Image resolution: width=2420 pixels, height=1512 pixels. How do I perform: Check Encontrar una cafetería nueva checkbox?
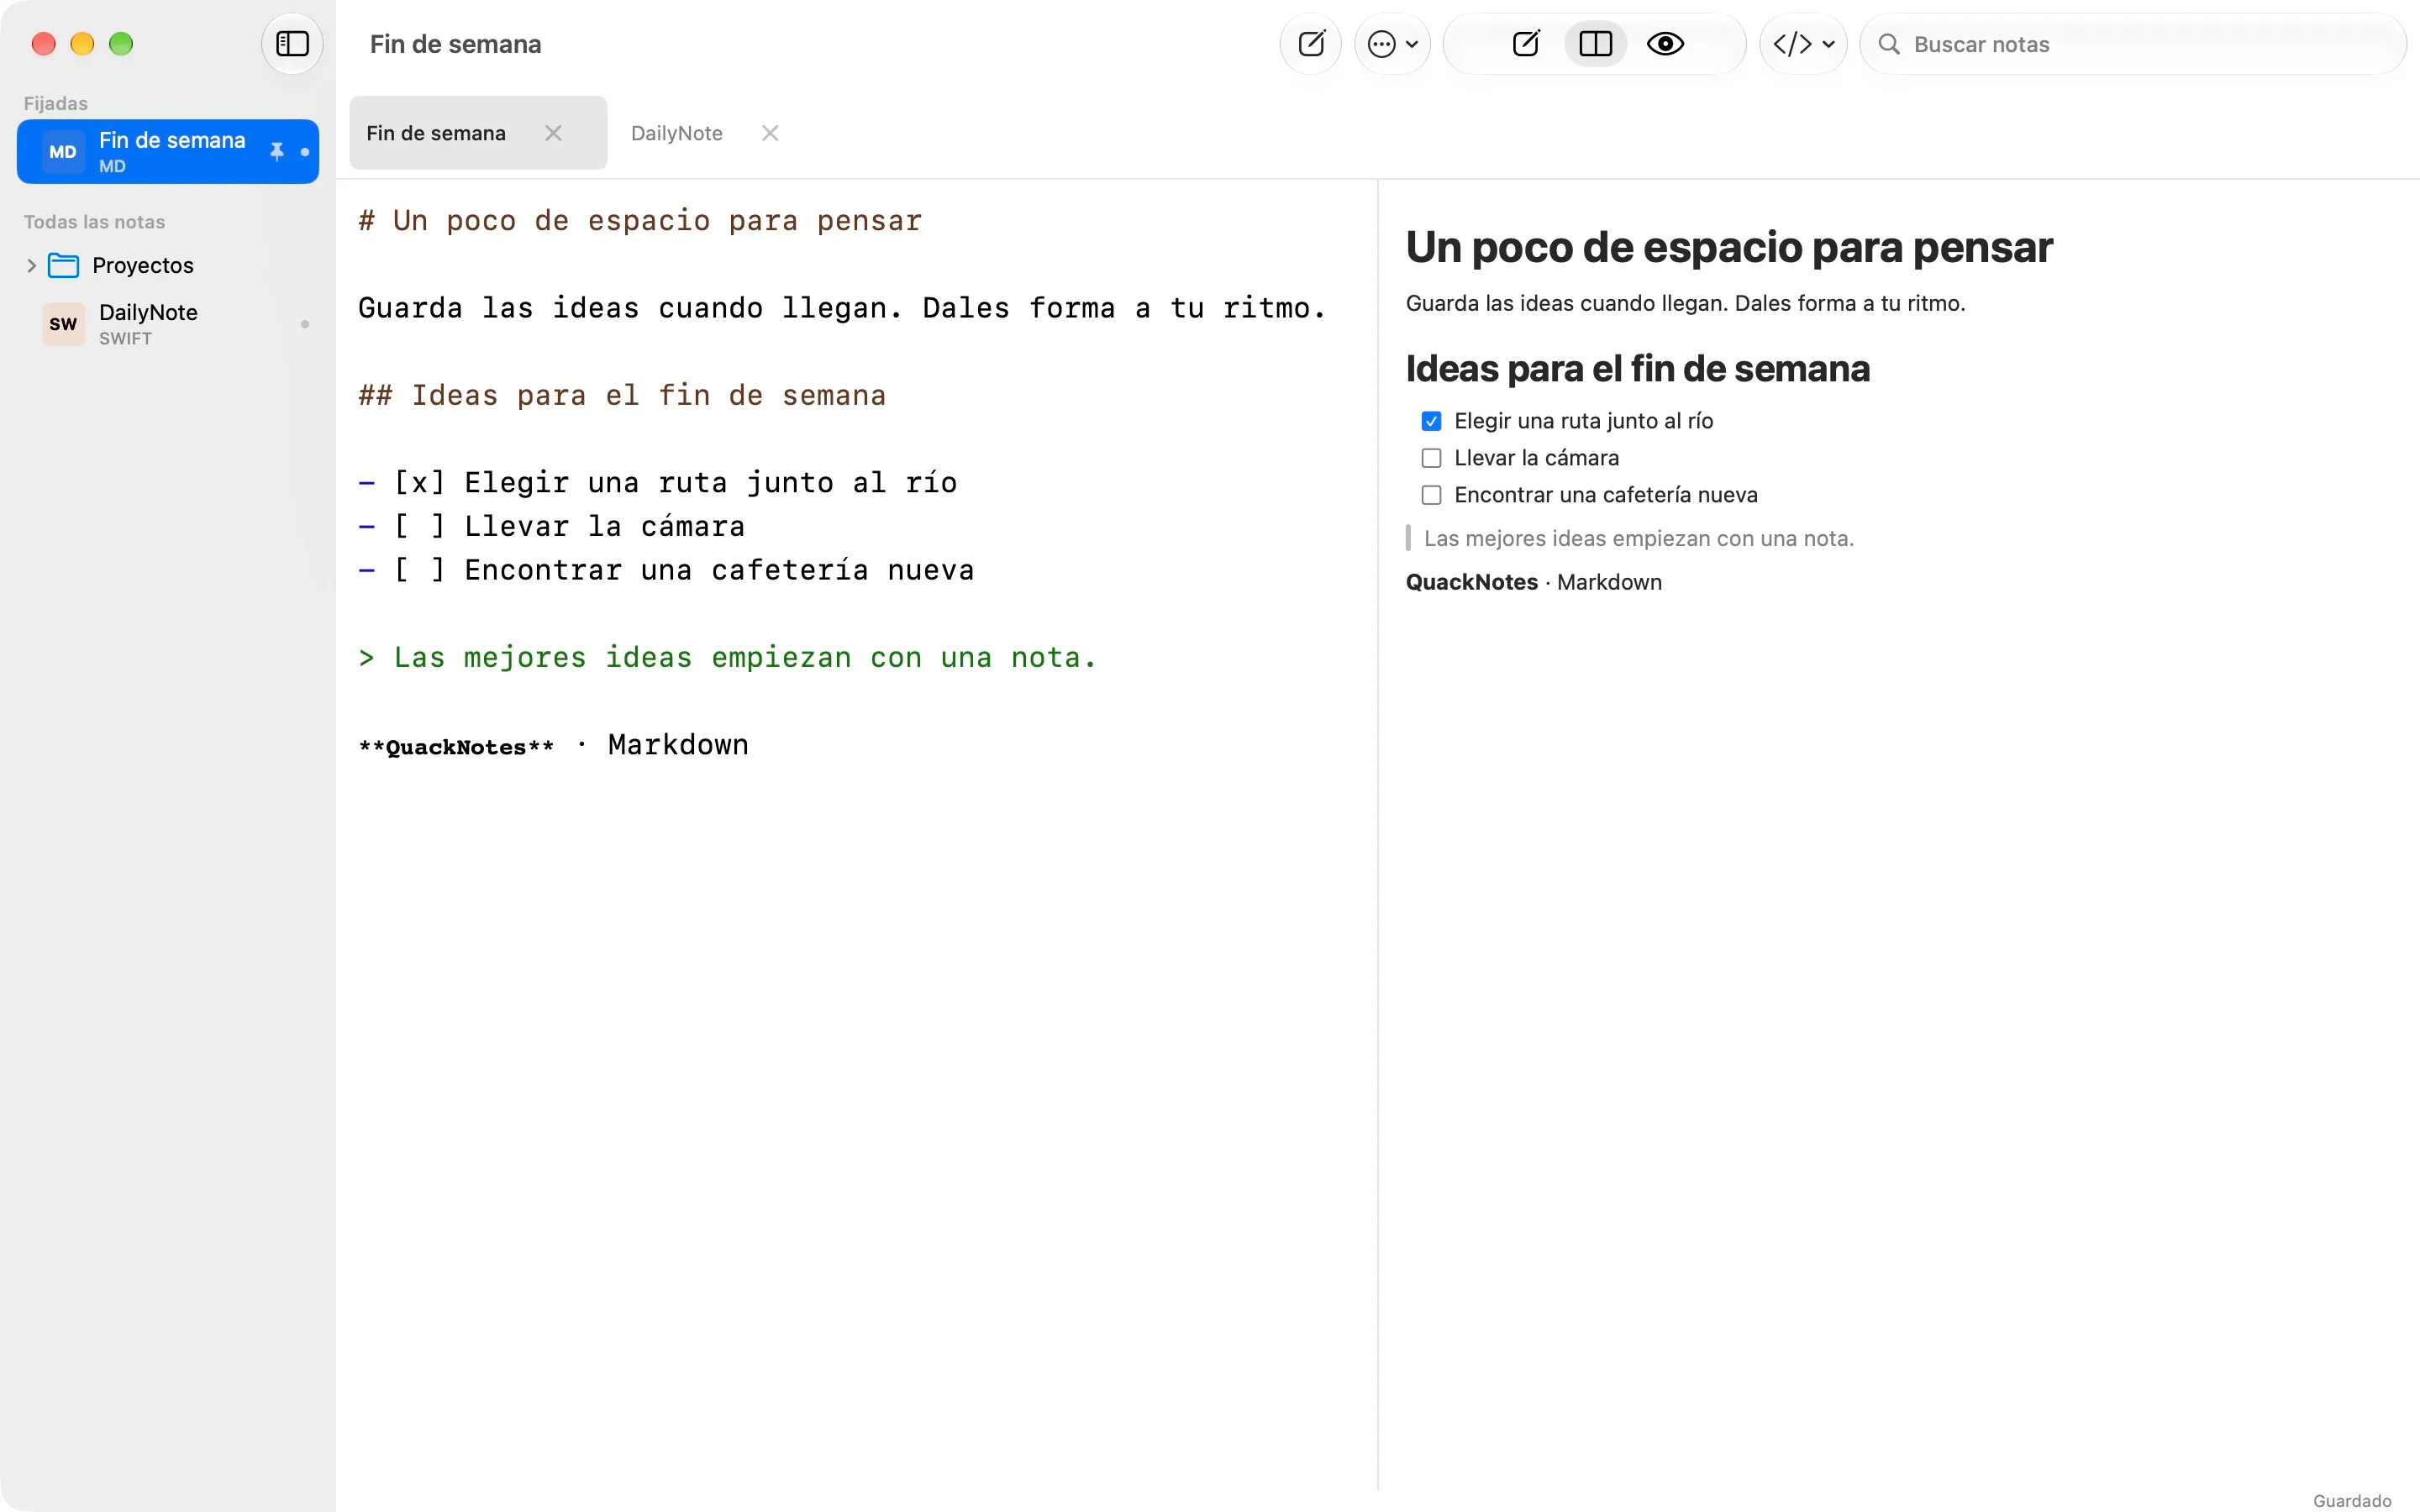1431,495
